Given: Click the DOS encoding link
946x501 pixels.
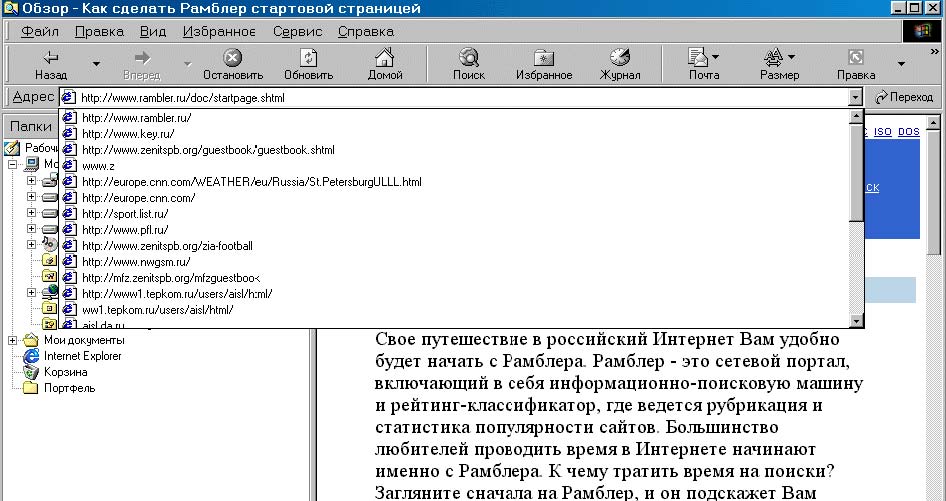Looking at the screenshot, I should 909,132.
